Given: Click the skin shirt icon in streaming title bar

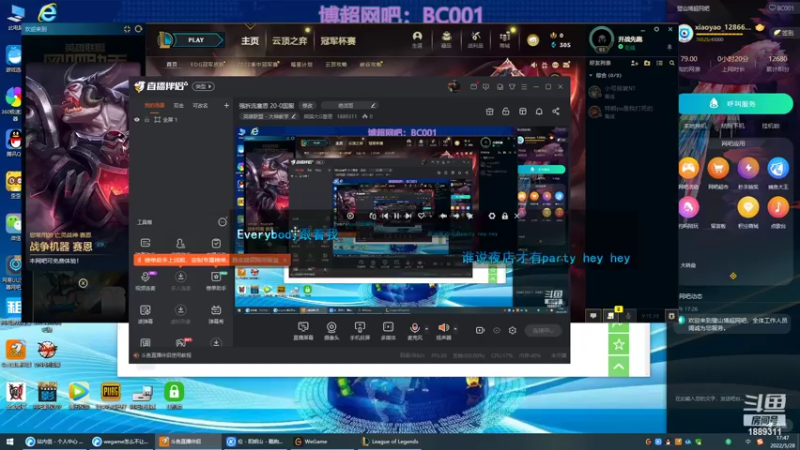Looking at the screenshot, I should (x=512, y=87).
